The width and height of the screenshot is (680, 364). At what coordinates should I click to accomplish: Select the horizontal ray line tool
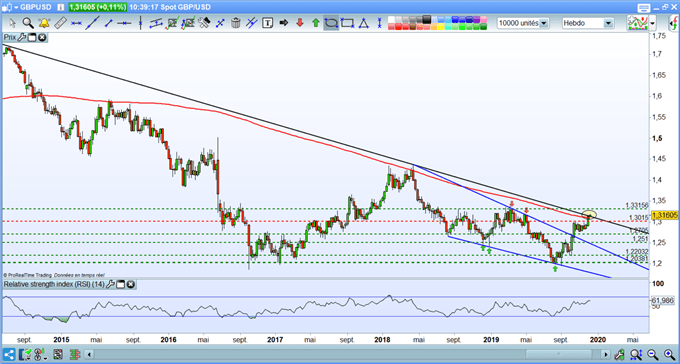[124, 23]
